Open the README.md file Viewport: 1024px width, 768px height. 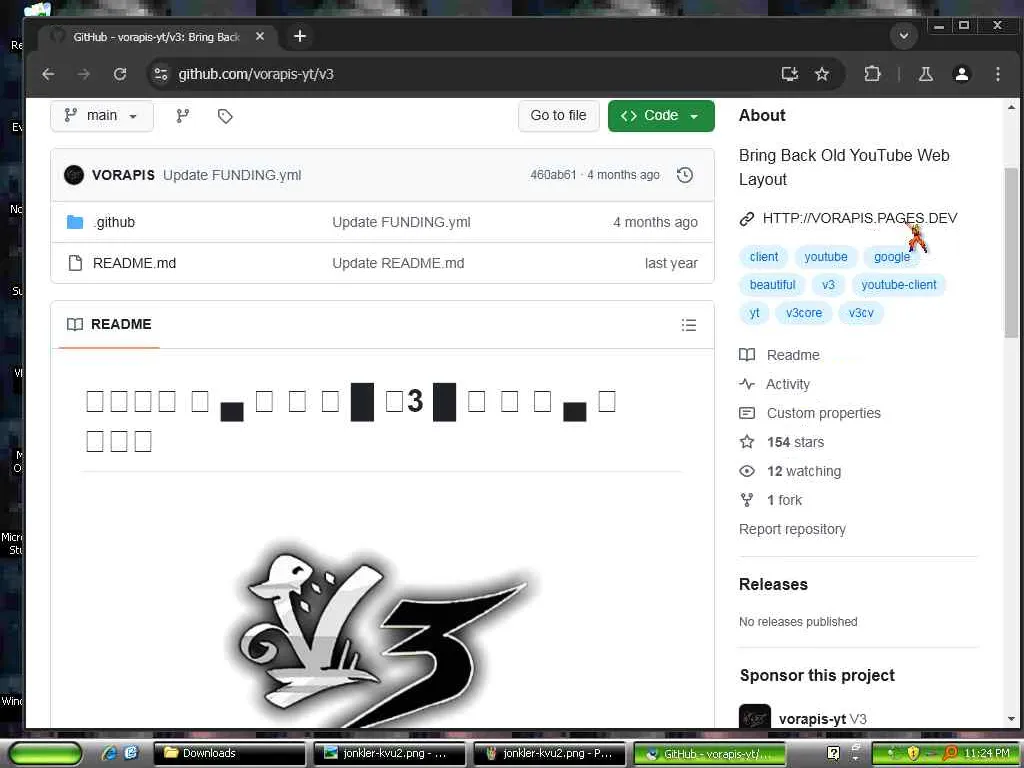135,263
